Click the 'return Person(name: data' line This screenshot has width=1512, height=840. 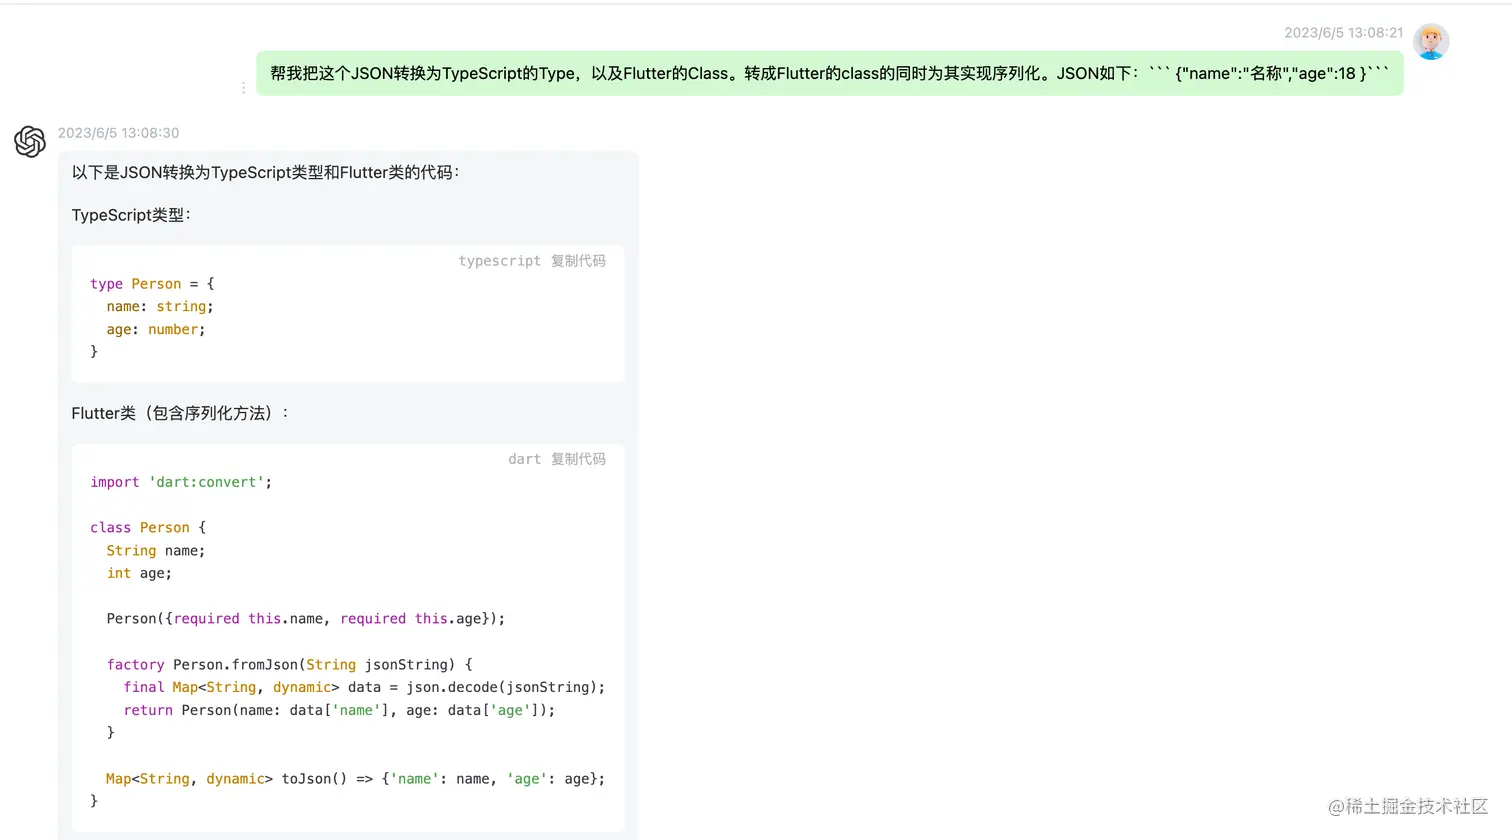339,711
